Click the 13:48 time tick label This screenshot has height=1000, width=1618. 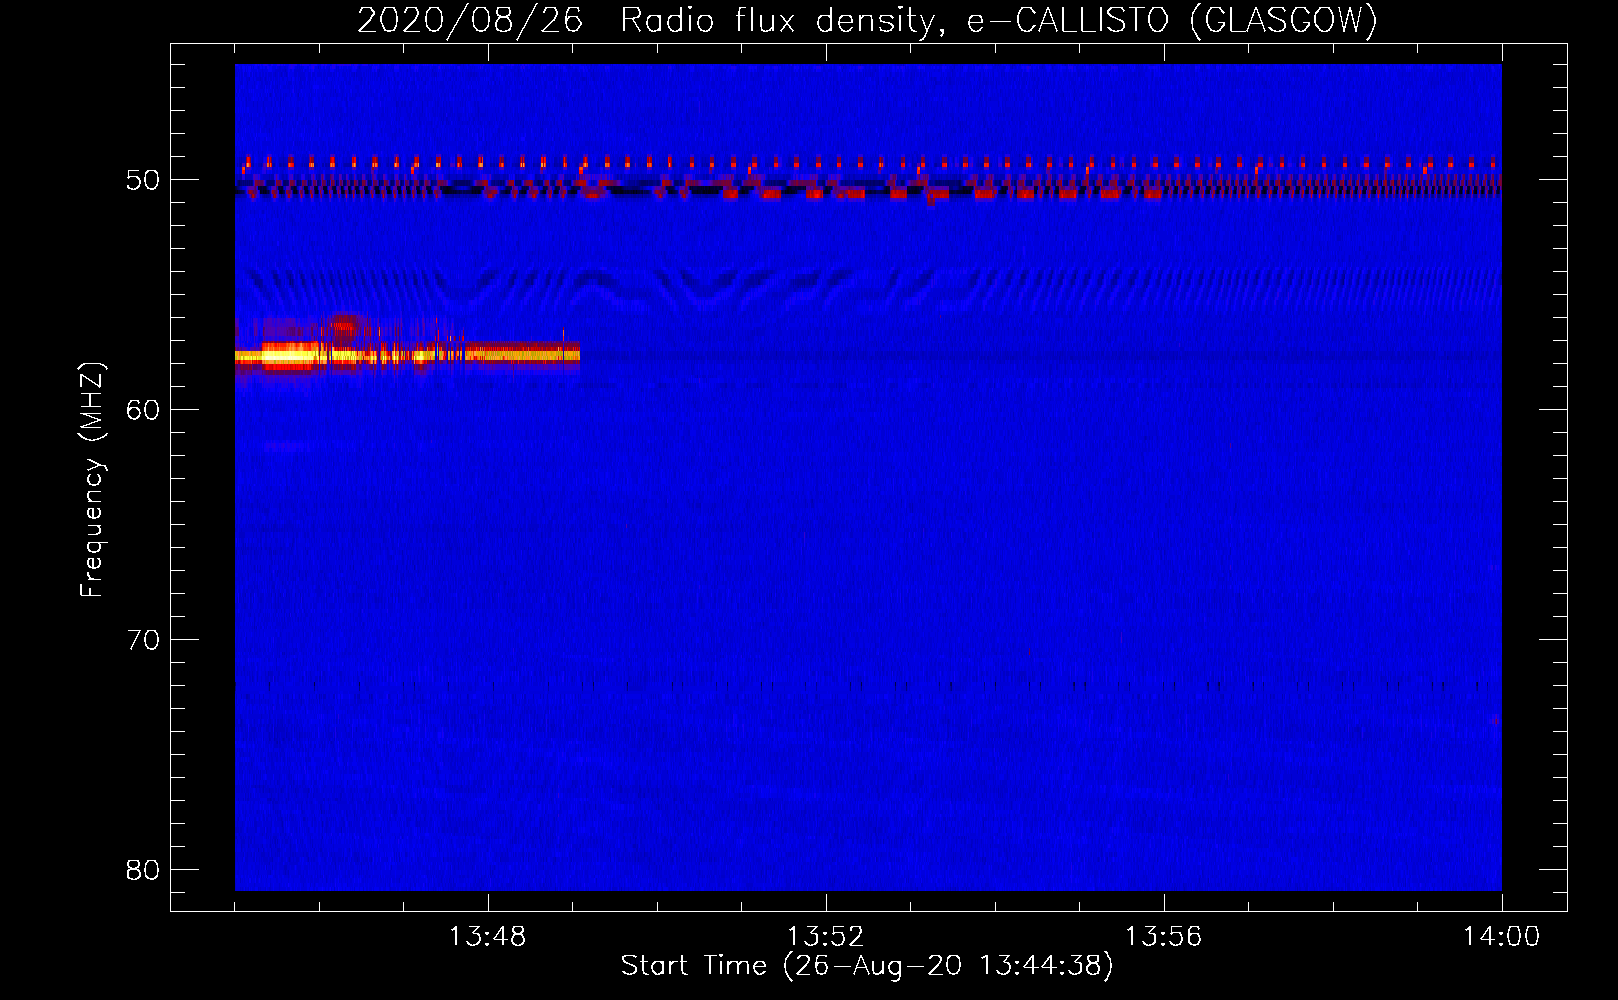pyautogui.click(x=488, y=937)
